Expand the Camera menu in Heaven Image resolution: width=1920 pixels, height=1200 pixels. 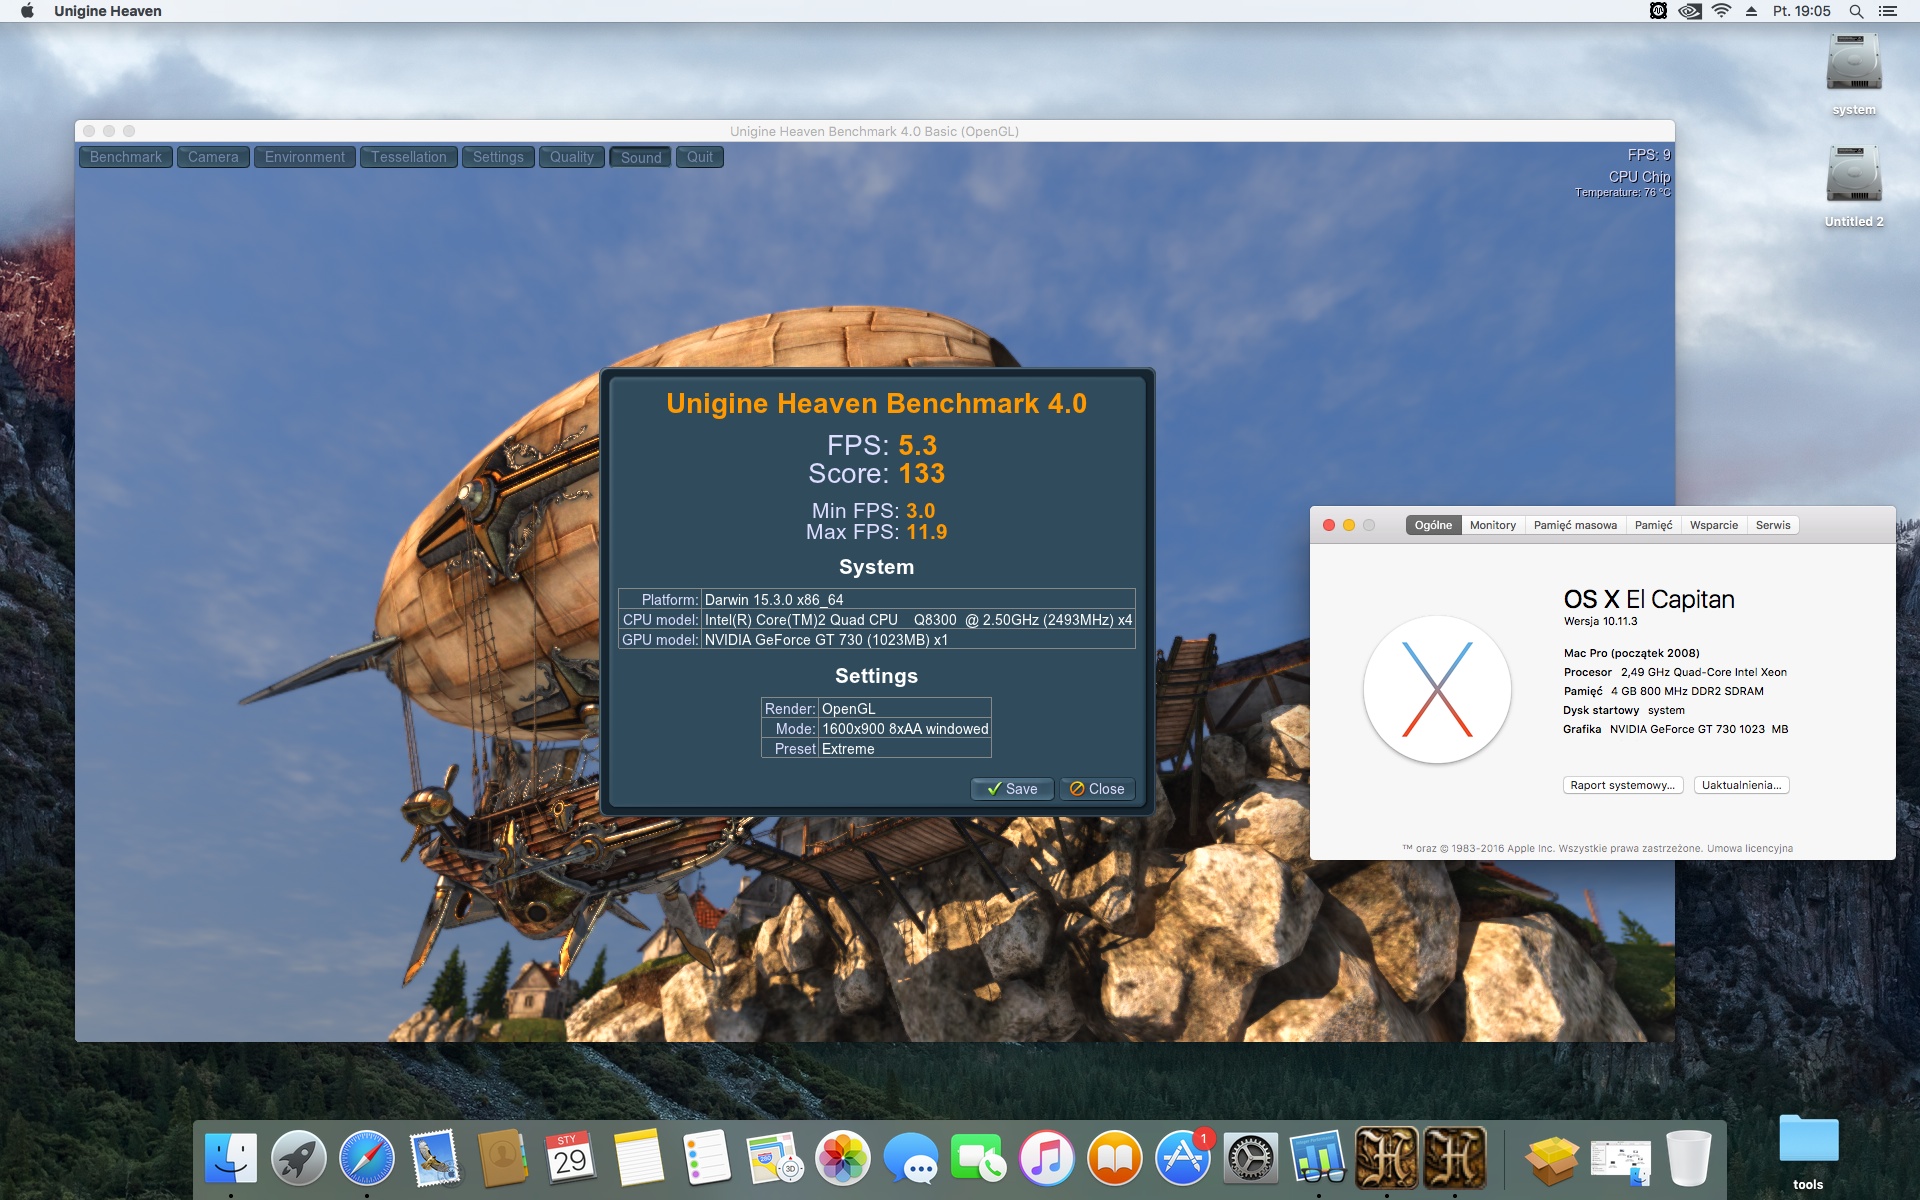(x=213, y=157)
